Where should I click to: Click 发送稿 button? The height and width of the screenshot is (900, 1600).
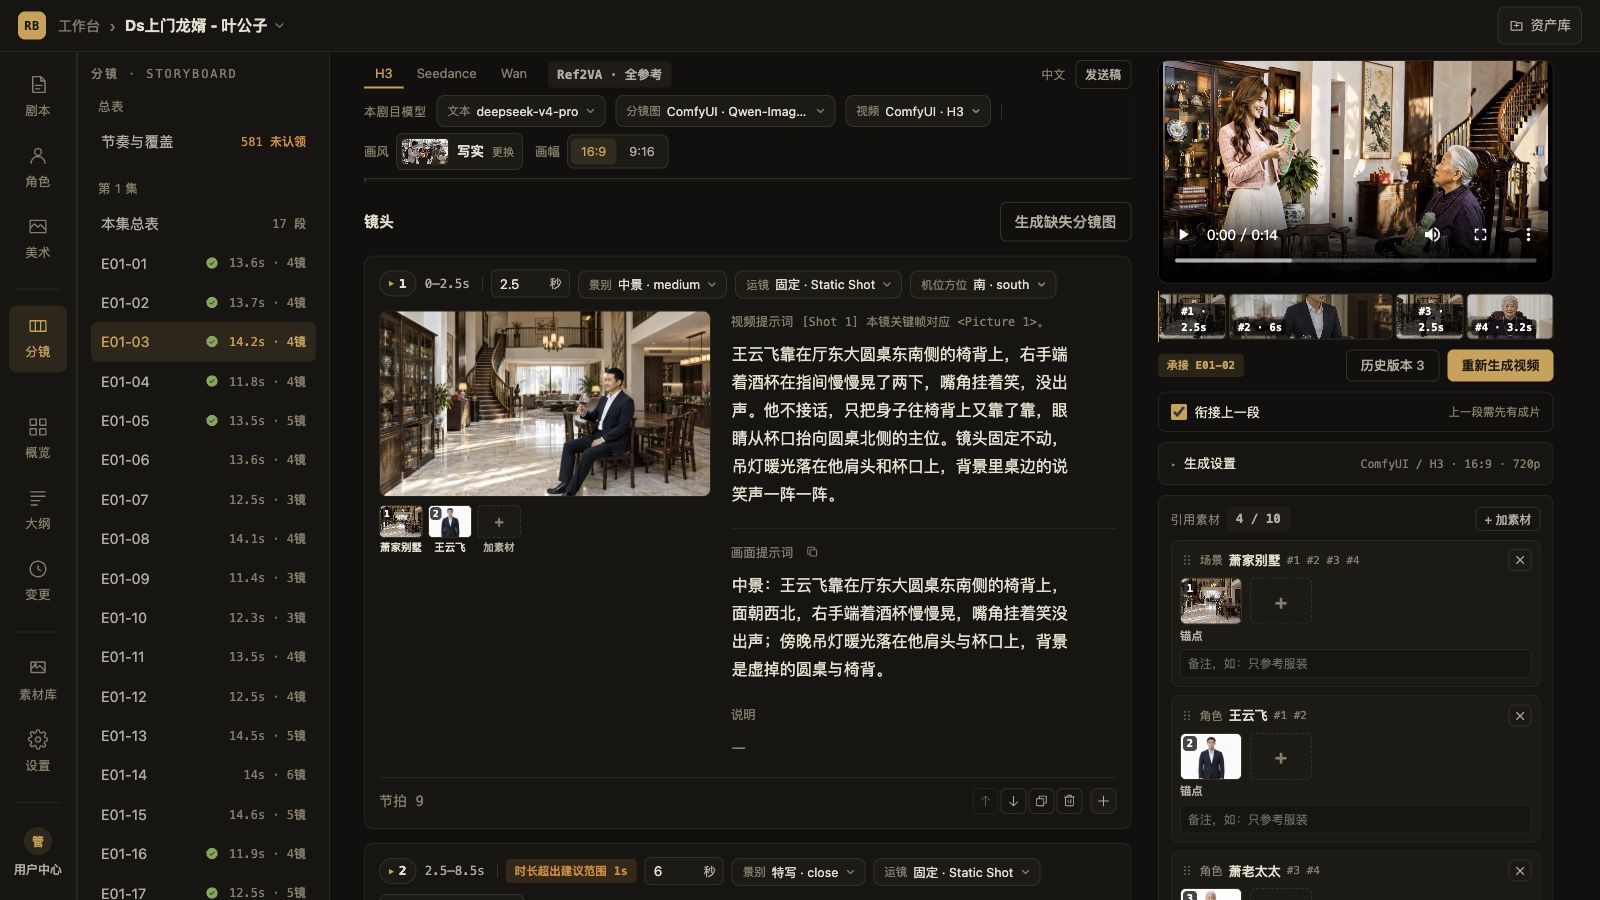(x=1103, y=74)
